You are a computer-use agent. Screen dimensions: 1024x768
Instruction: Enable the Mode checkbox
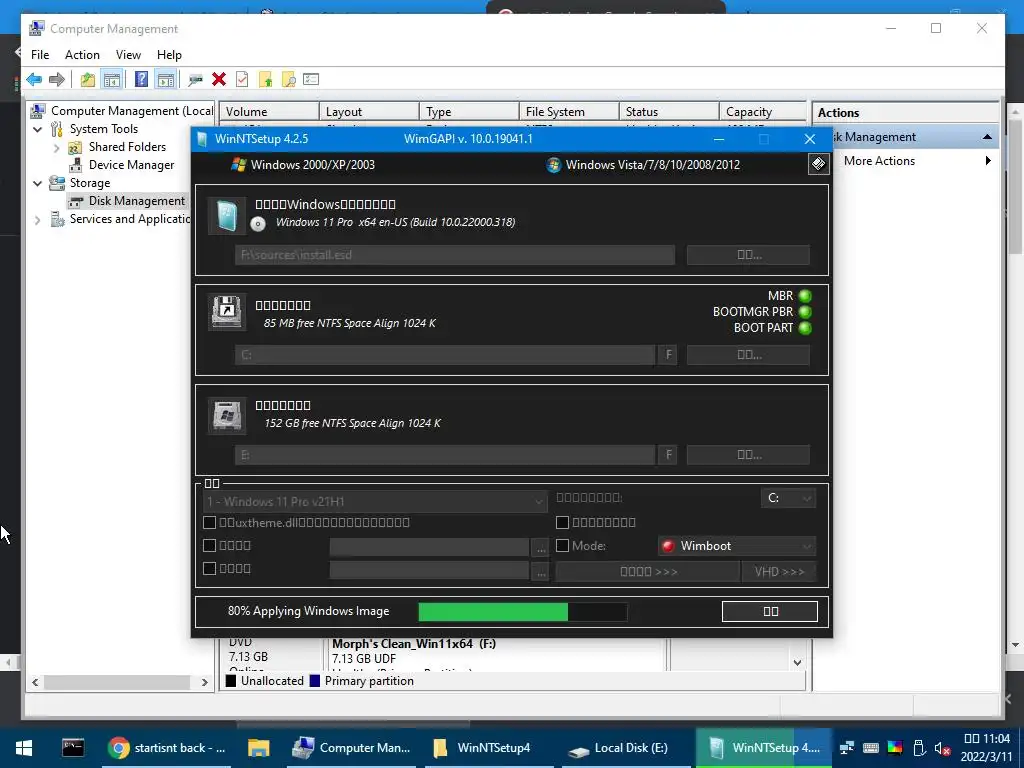click(562, 545)
